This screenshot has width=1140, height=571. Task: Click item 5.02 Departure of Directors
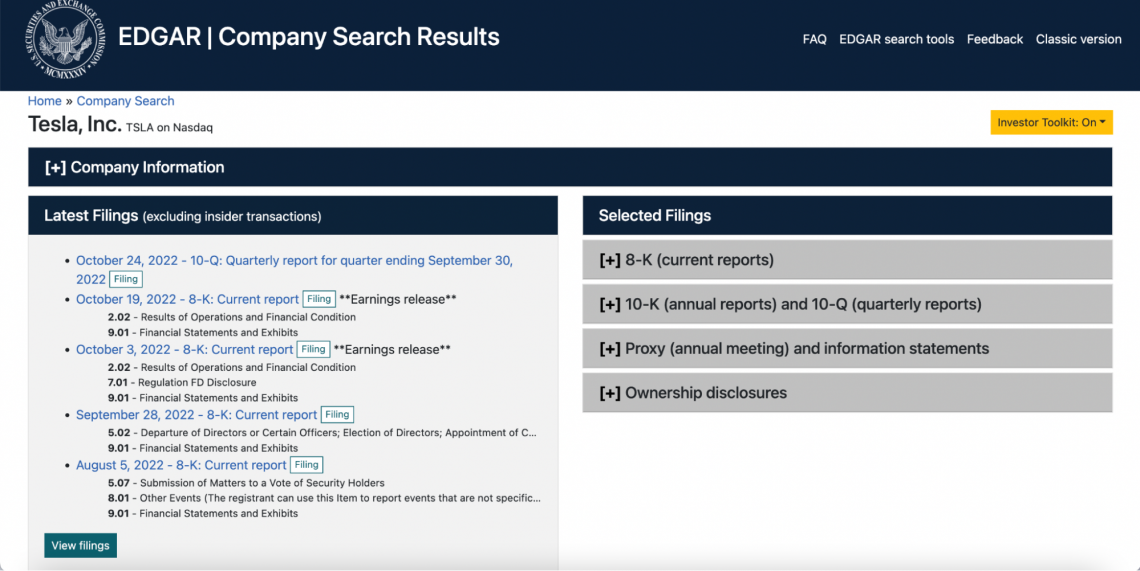[322, 433]
